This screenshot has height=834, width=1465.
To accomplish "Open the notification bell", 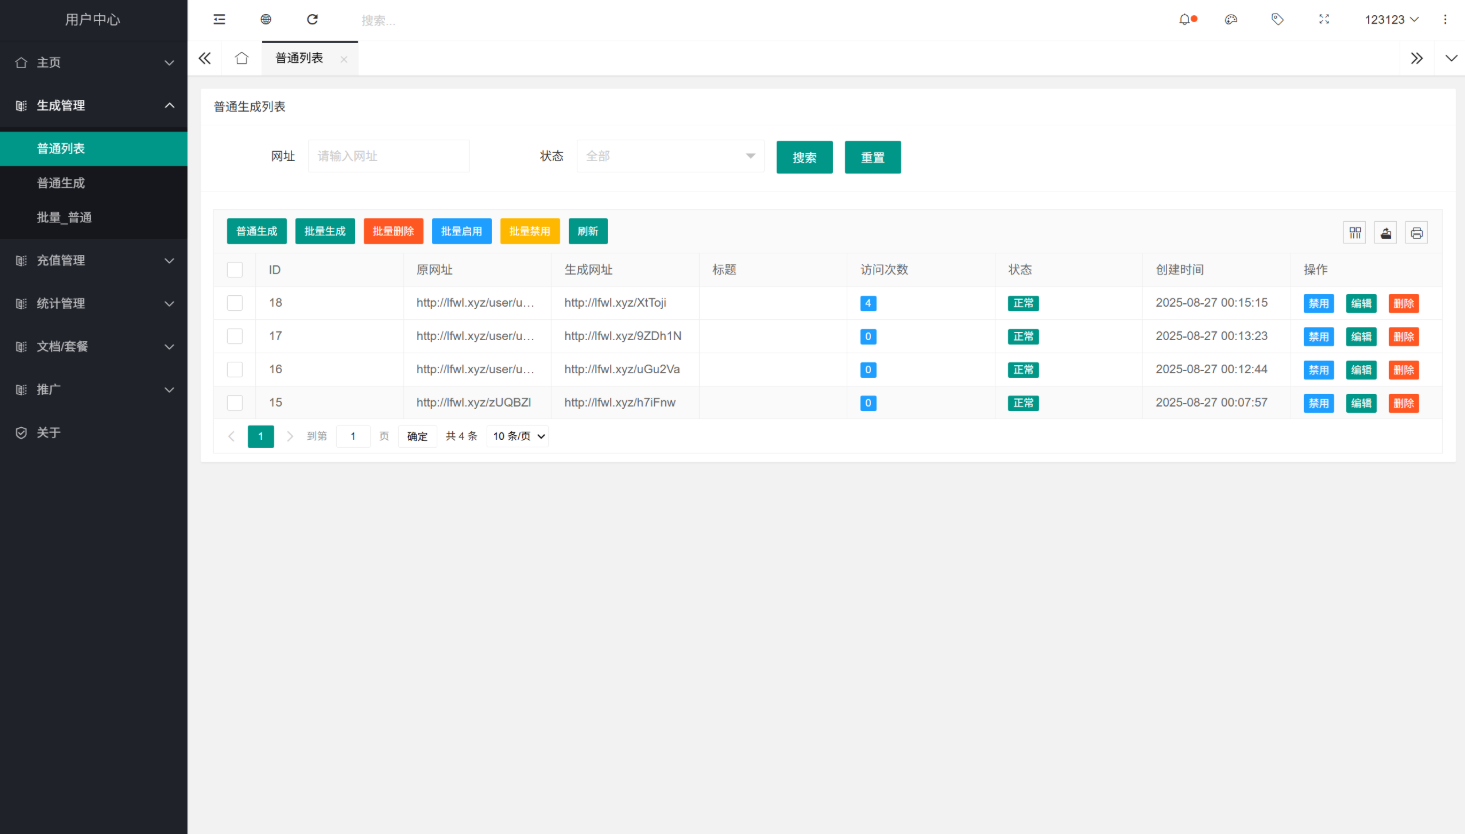I will click(x=1186, y=19).
